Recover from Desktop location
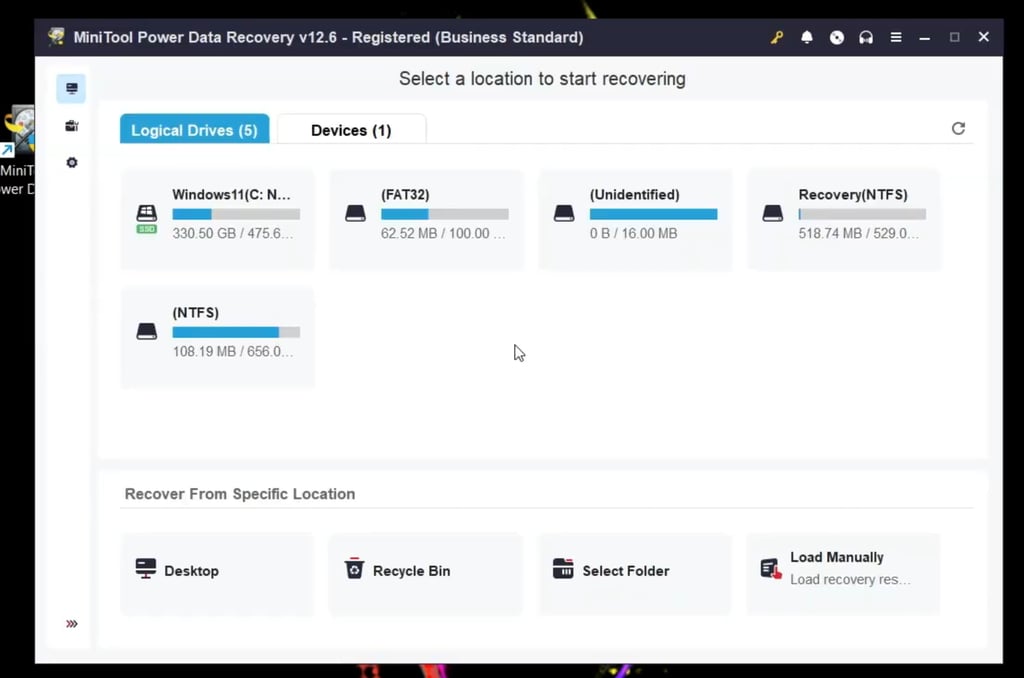Viewport: 1024px width, 678px height. [217, 573]
